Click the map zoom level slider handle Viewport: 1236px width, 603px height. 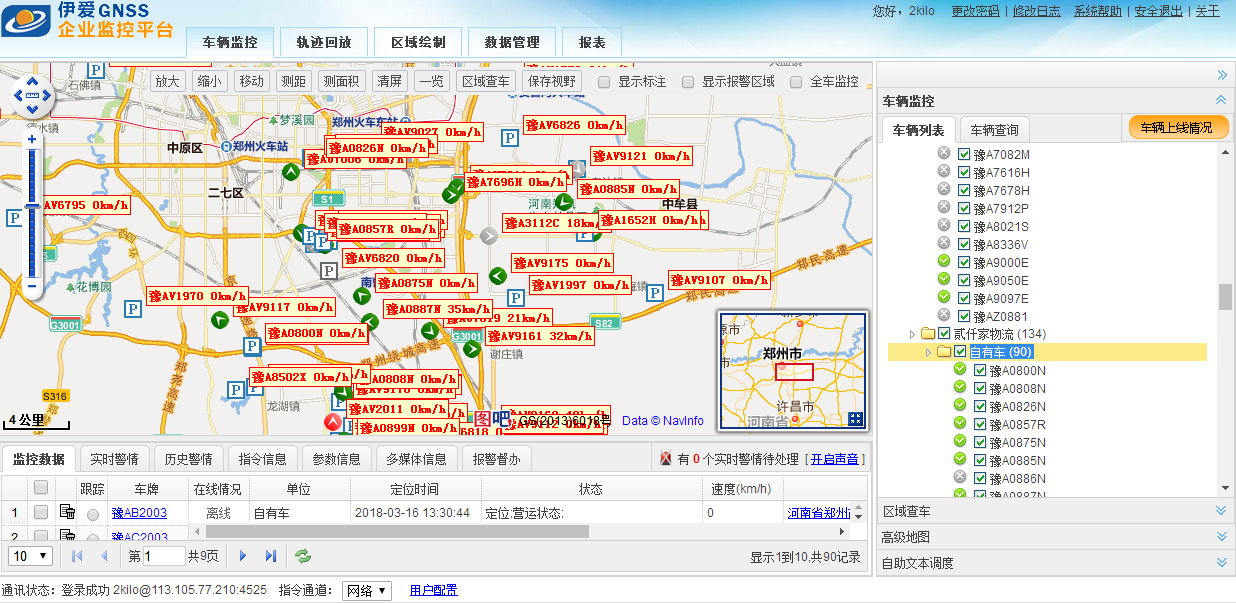click(x=32, y=206)
